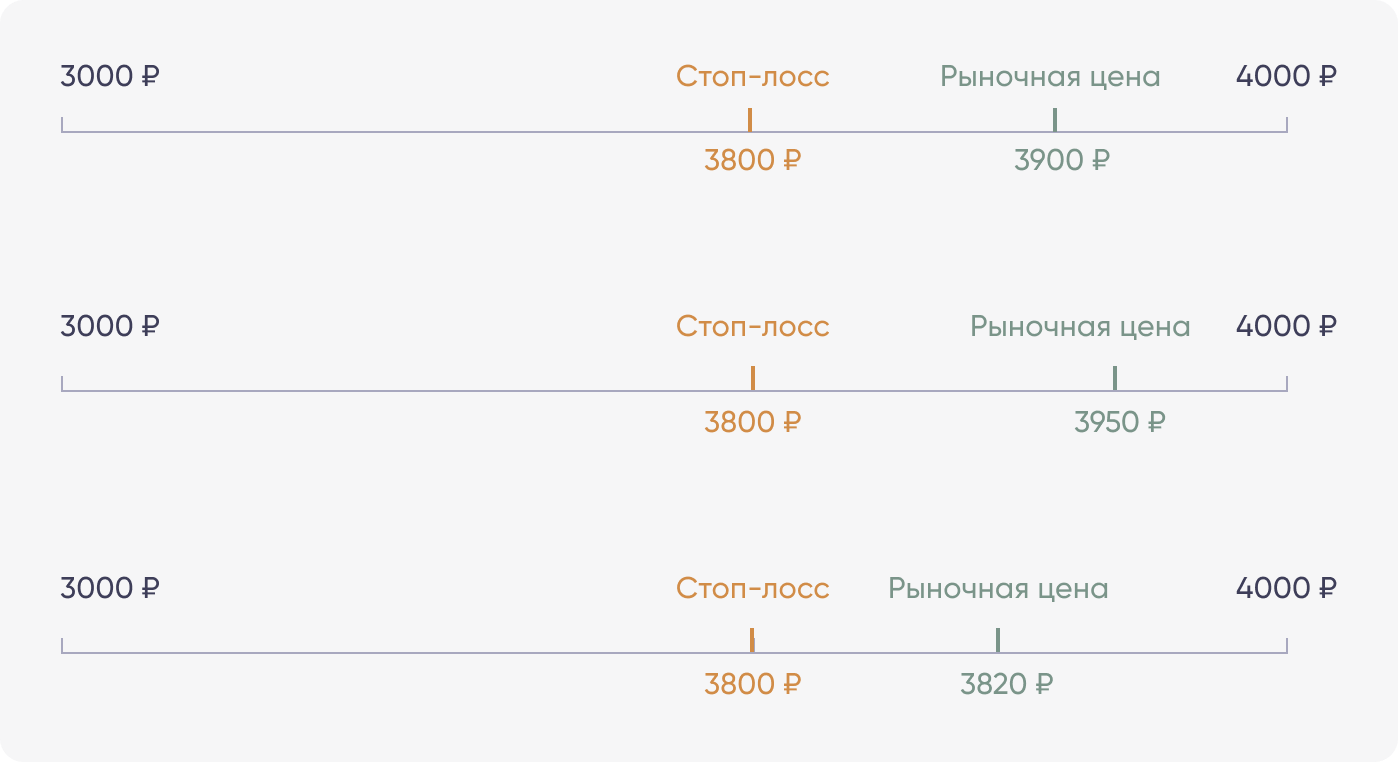Click the 'Стоп-лосс' label on the top scale
1398x762 pixels.
point(753,77)
